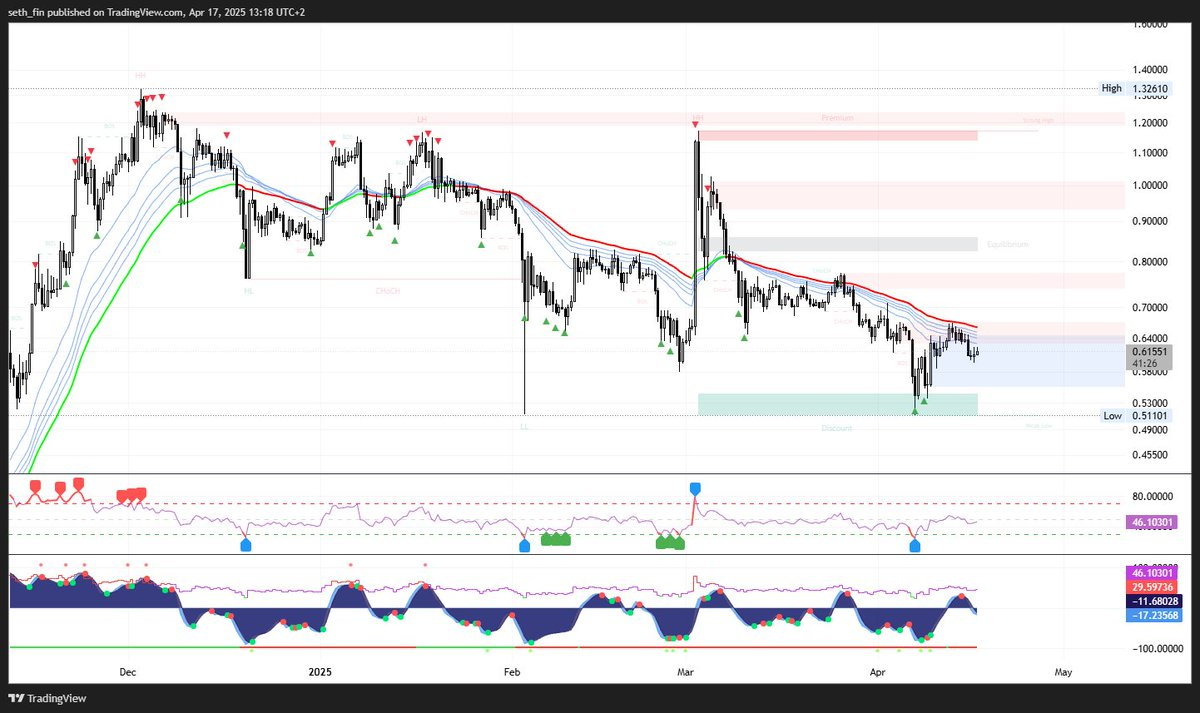Viewport: 1200px width, 713px height.
Task: Click the blue marker under the early-February RSI dip
Action: coord(524,546)
